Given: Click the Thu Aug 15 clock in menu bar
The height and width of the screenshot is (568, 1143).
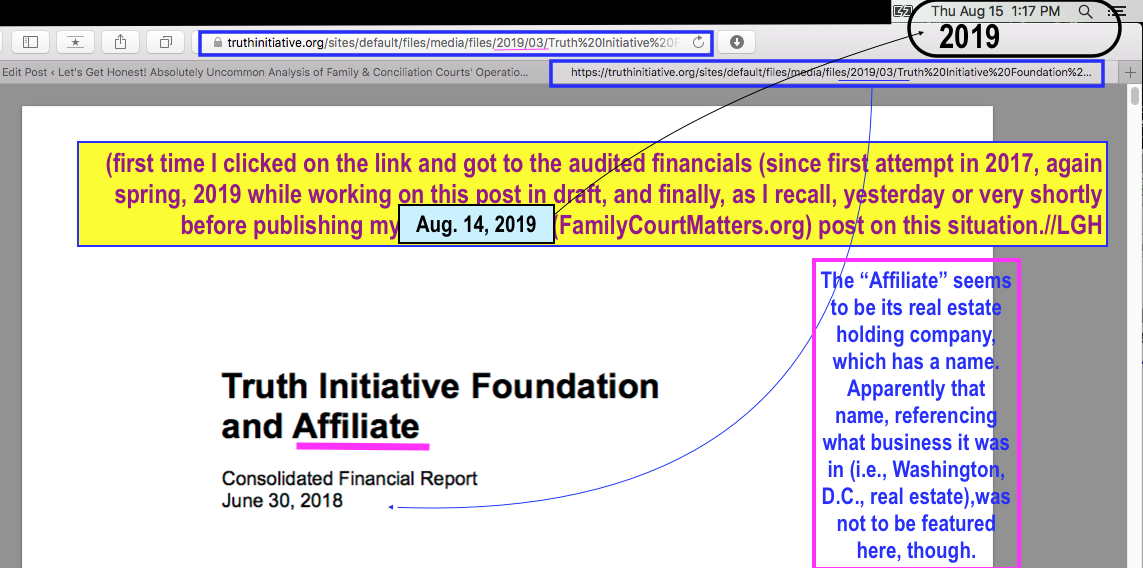Looking at the screenshot, I should click(x=996, y=11).
